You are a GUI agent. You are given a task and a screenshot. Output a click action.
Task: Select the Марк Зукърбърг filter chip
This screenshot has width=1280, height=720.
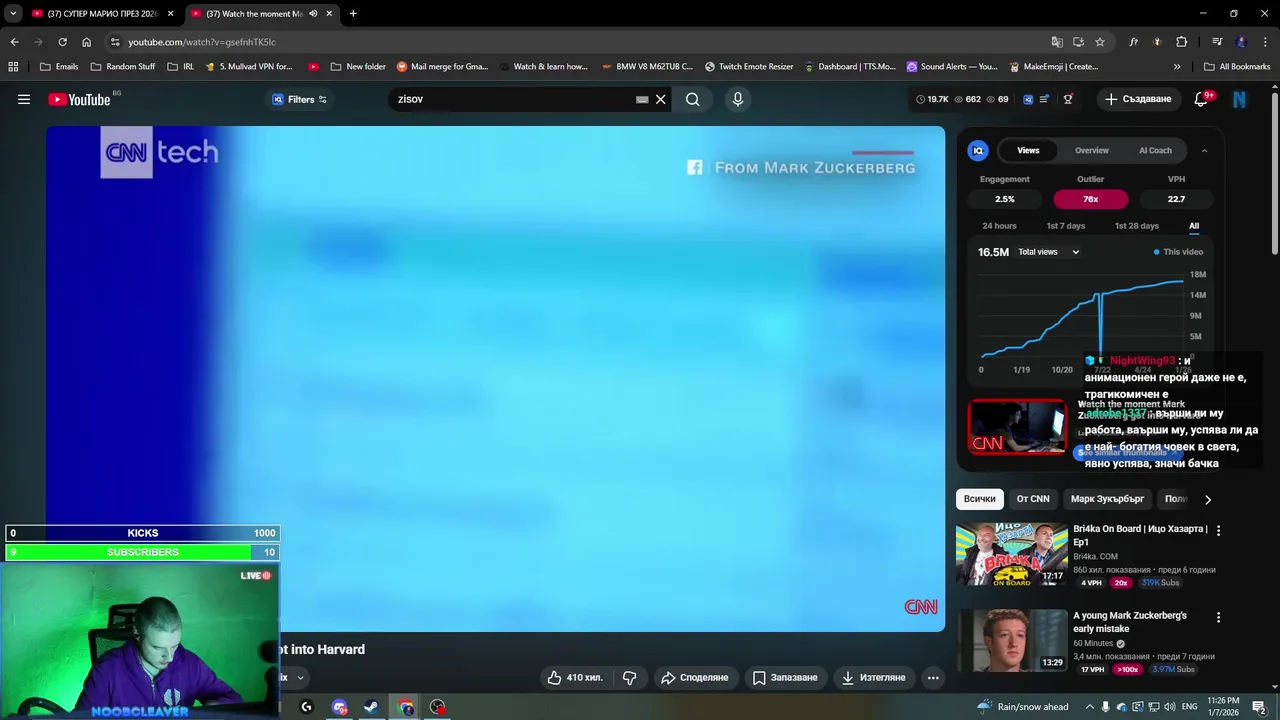pos(1107,499)
